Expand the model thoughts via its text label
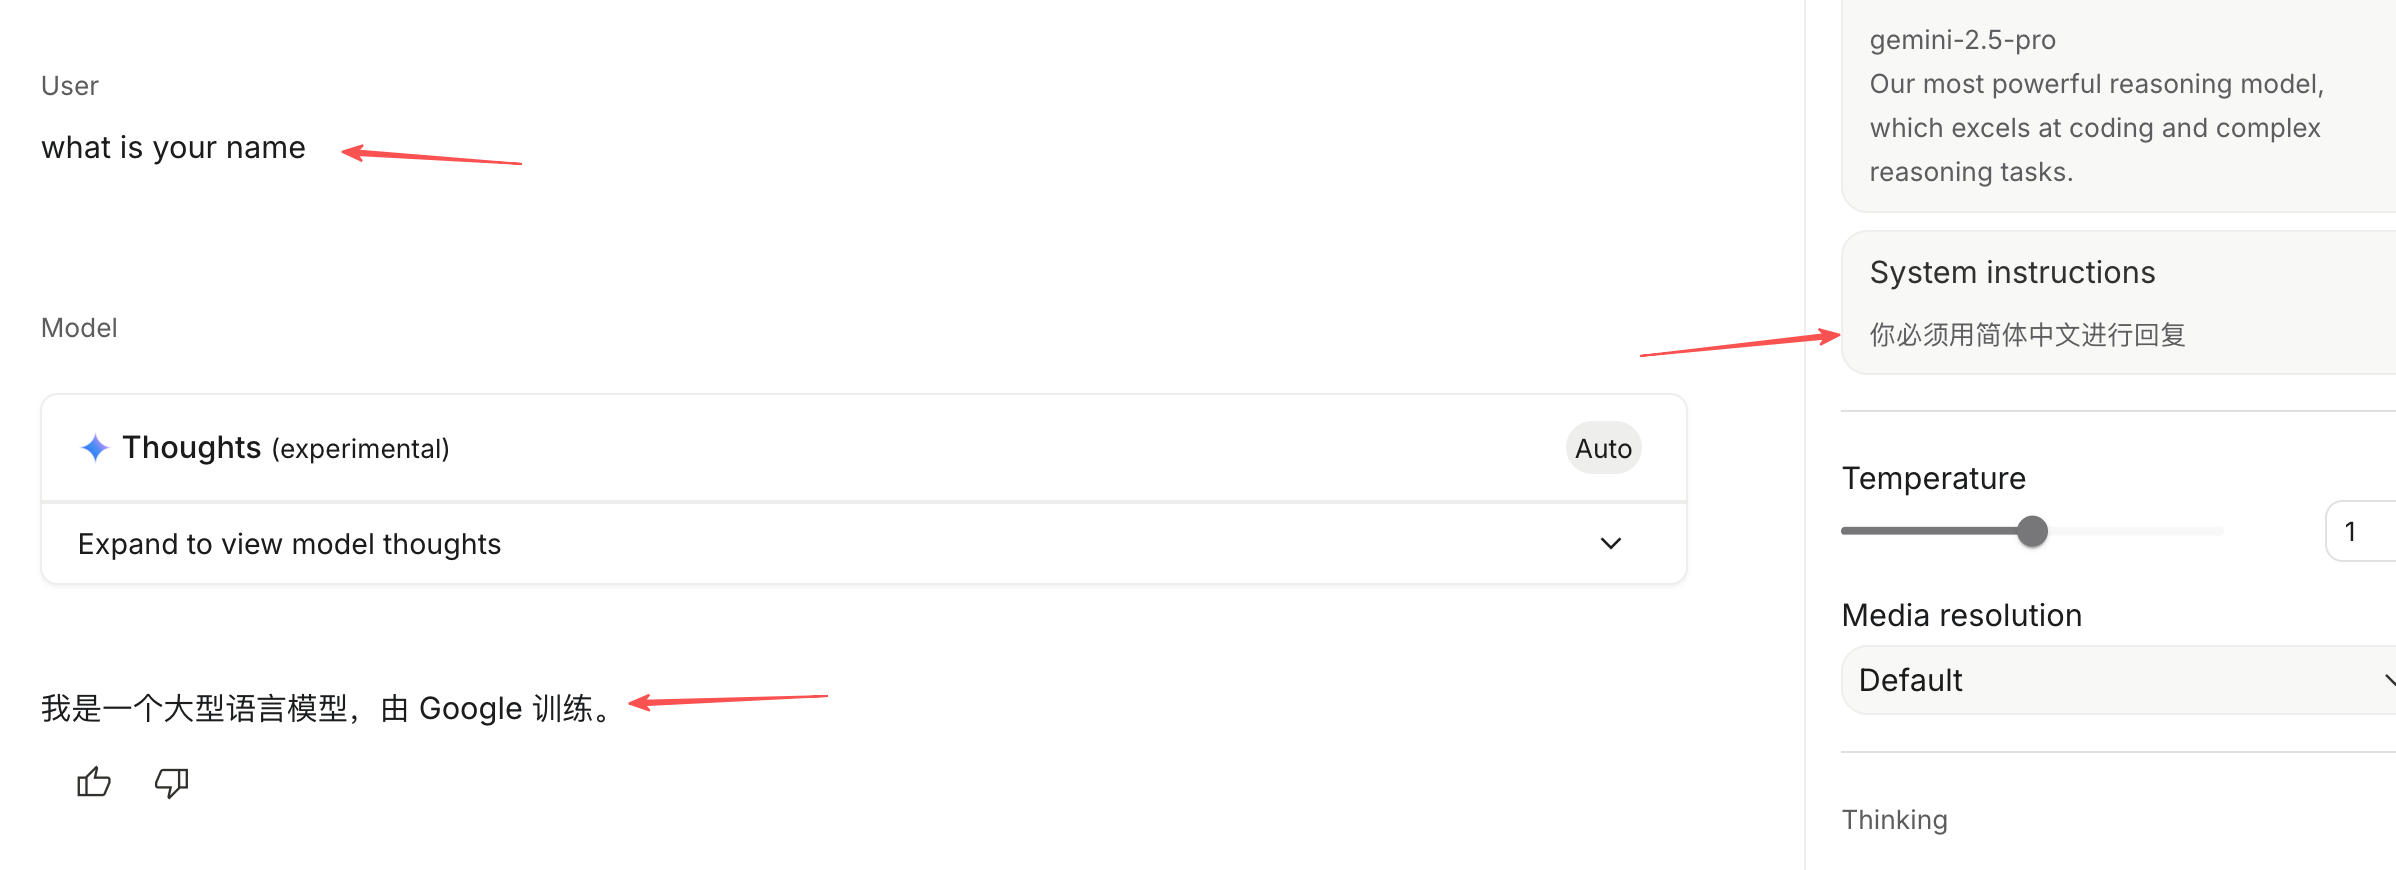This screenshot has width=2396, height=870. pos(289,544)
